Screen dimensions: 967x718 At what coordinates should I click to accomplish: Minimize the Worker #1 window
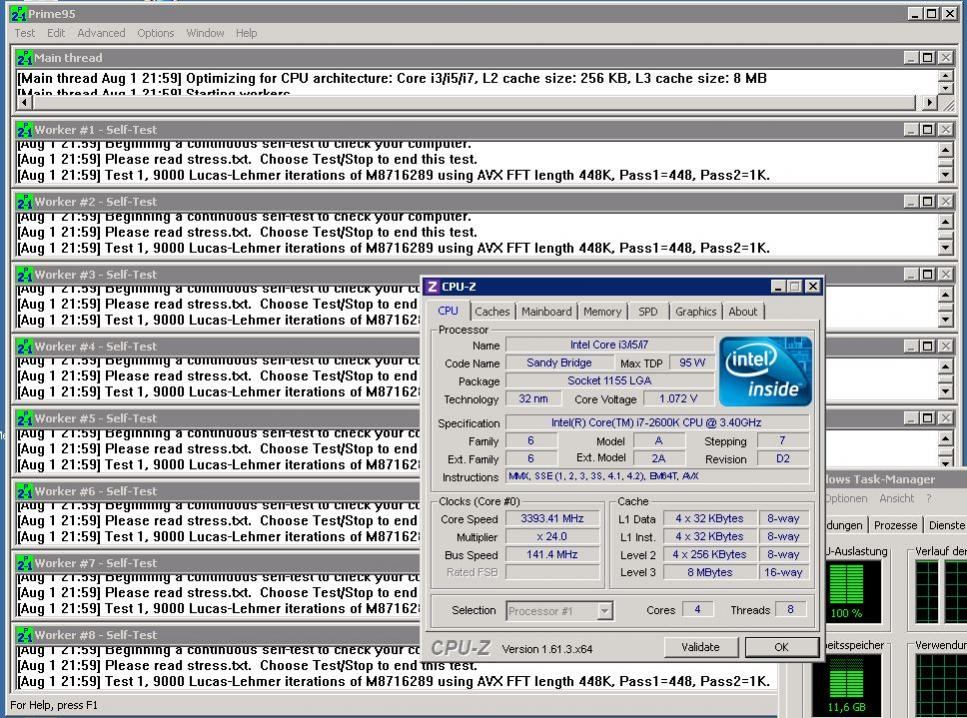click(x=911, y=130)
